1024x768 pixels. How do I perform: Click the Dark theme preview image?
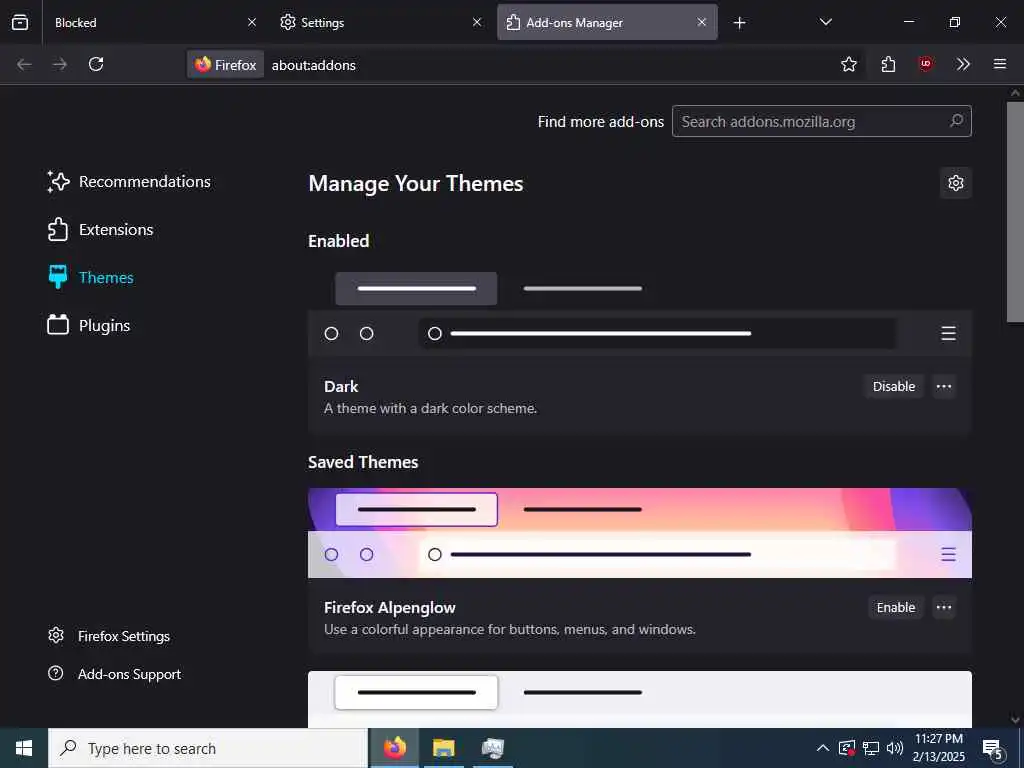[x=640, y=312]
